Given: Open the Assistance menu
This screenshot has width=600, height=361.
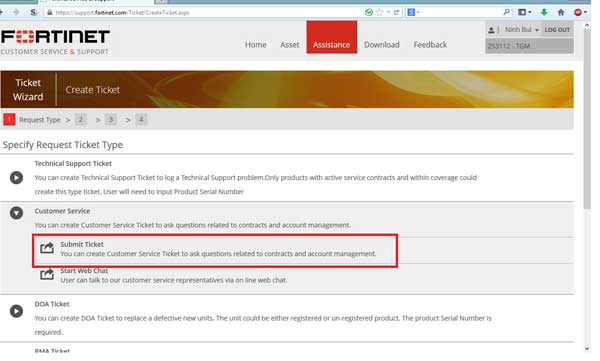Looking at the screenshot, I should coord(331,37).
